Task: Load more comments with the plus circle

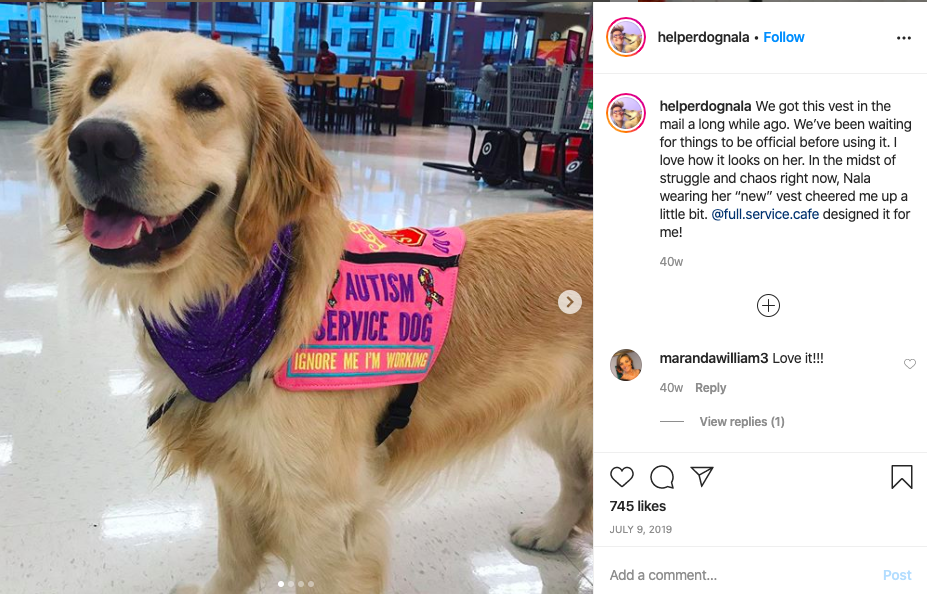Action: [768, 306]
